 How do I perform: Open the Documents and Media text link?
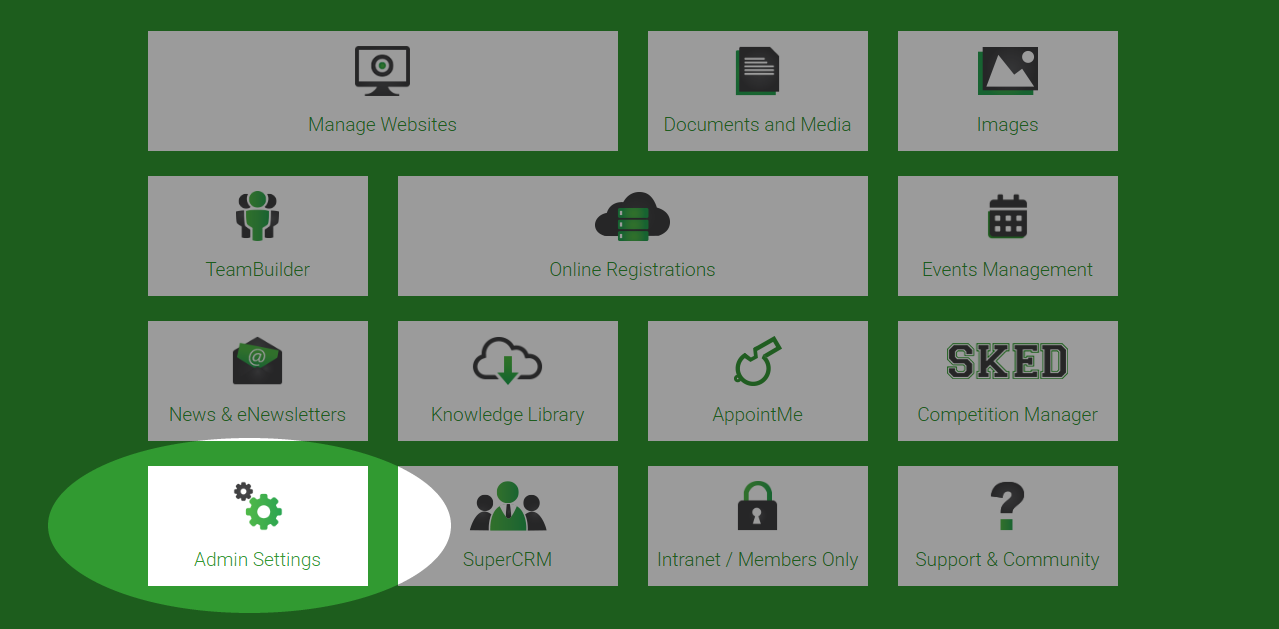click(x=757, y=125)
